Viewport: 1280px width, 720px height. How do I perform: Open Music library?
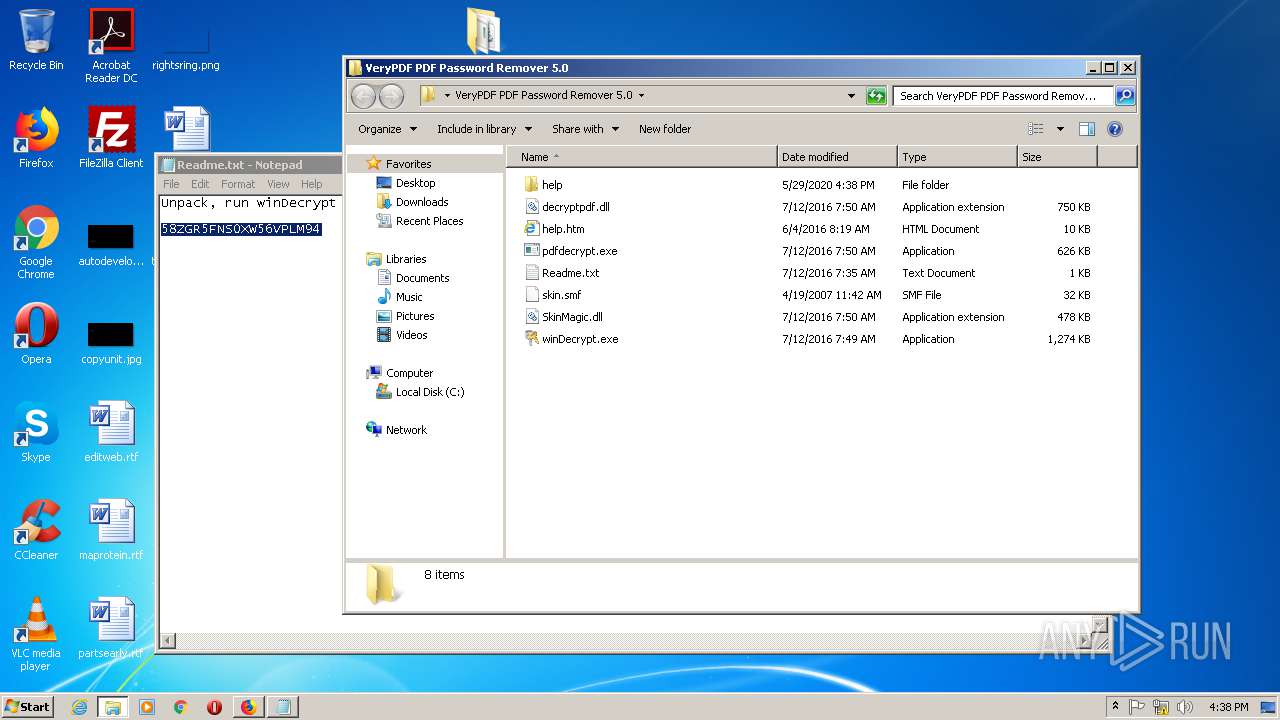(x=400, y=297)
